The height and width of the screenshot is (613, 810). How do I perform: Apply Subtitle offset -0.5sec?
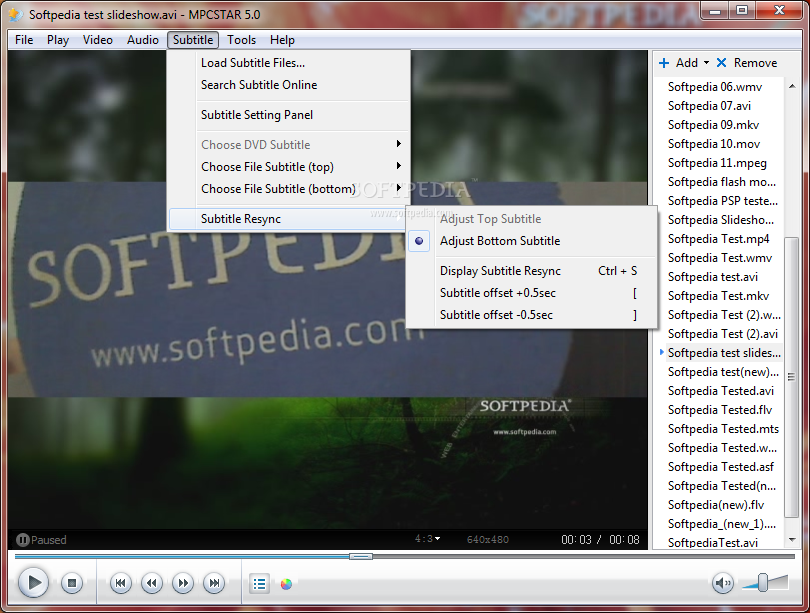[x=532, y=315]
